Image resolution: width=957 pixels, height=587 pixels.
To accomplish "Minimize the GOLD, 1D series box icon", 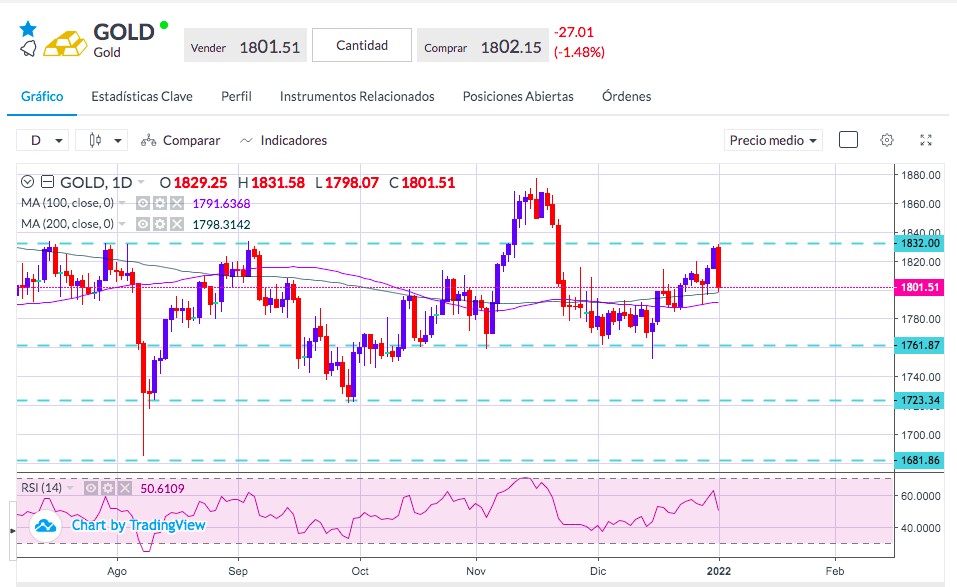I will (47, 182).
